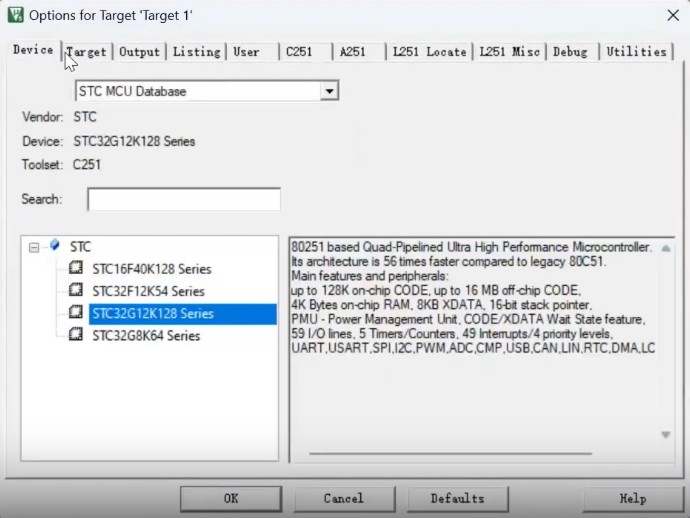The height and width of the screenshot is (518, 690).
Task: Open the Output tab
Action: pyautogui.click(x=139, y=52)
